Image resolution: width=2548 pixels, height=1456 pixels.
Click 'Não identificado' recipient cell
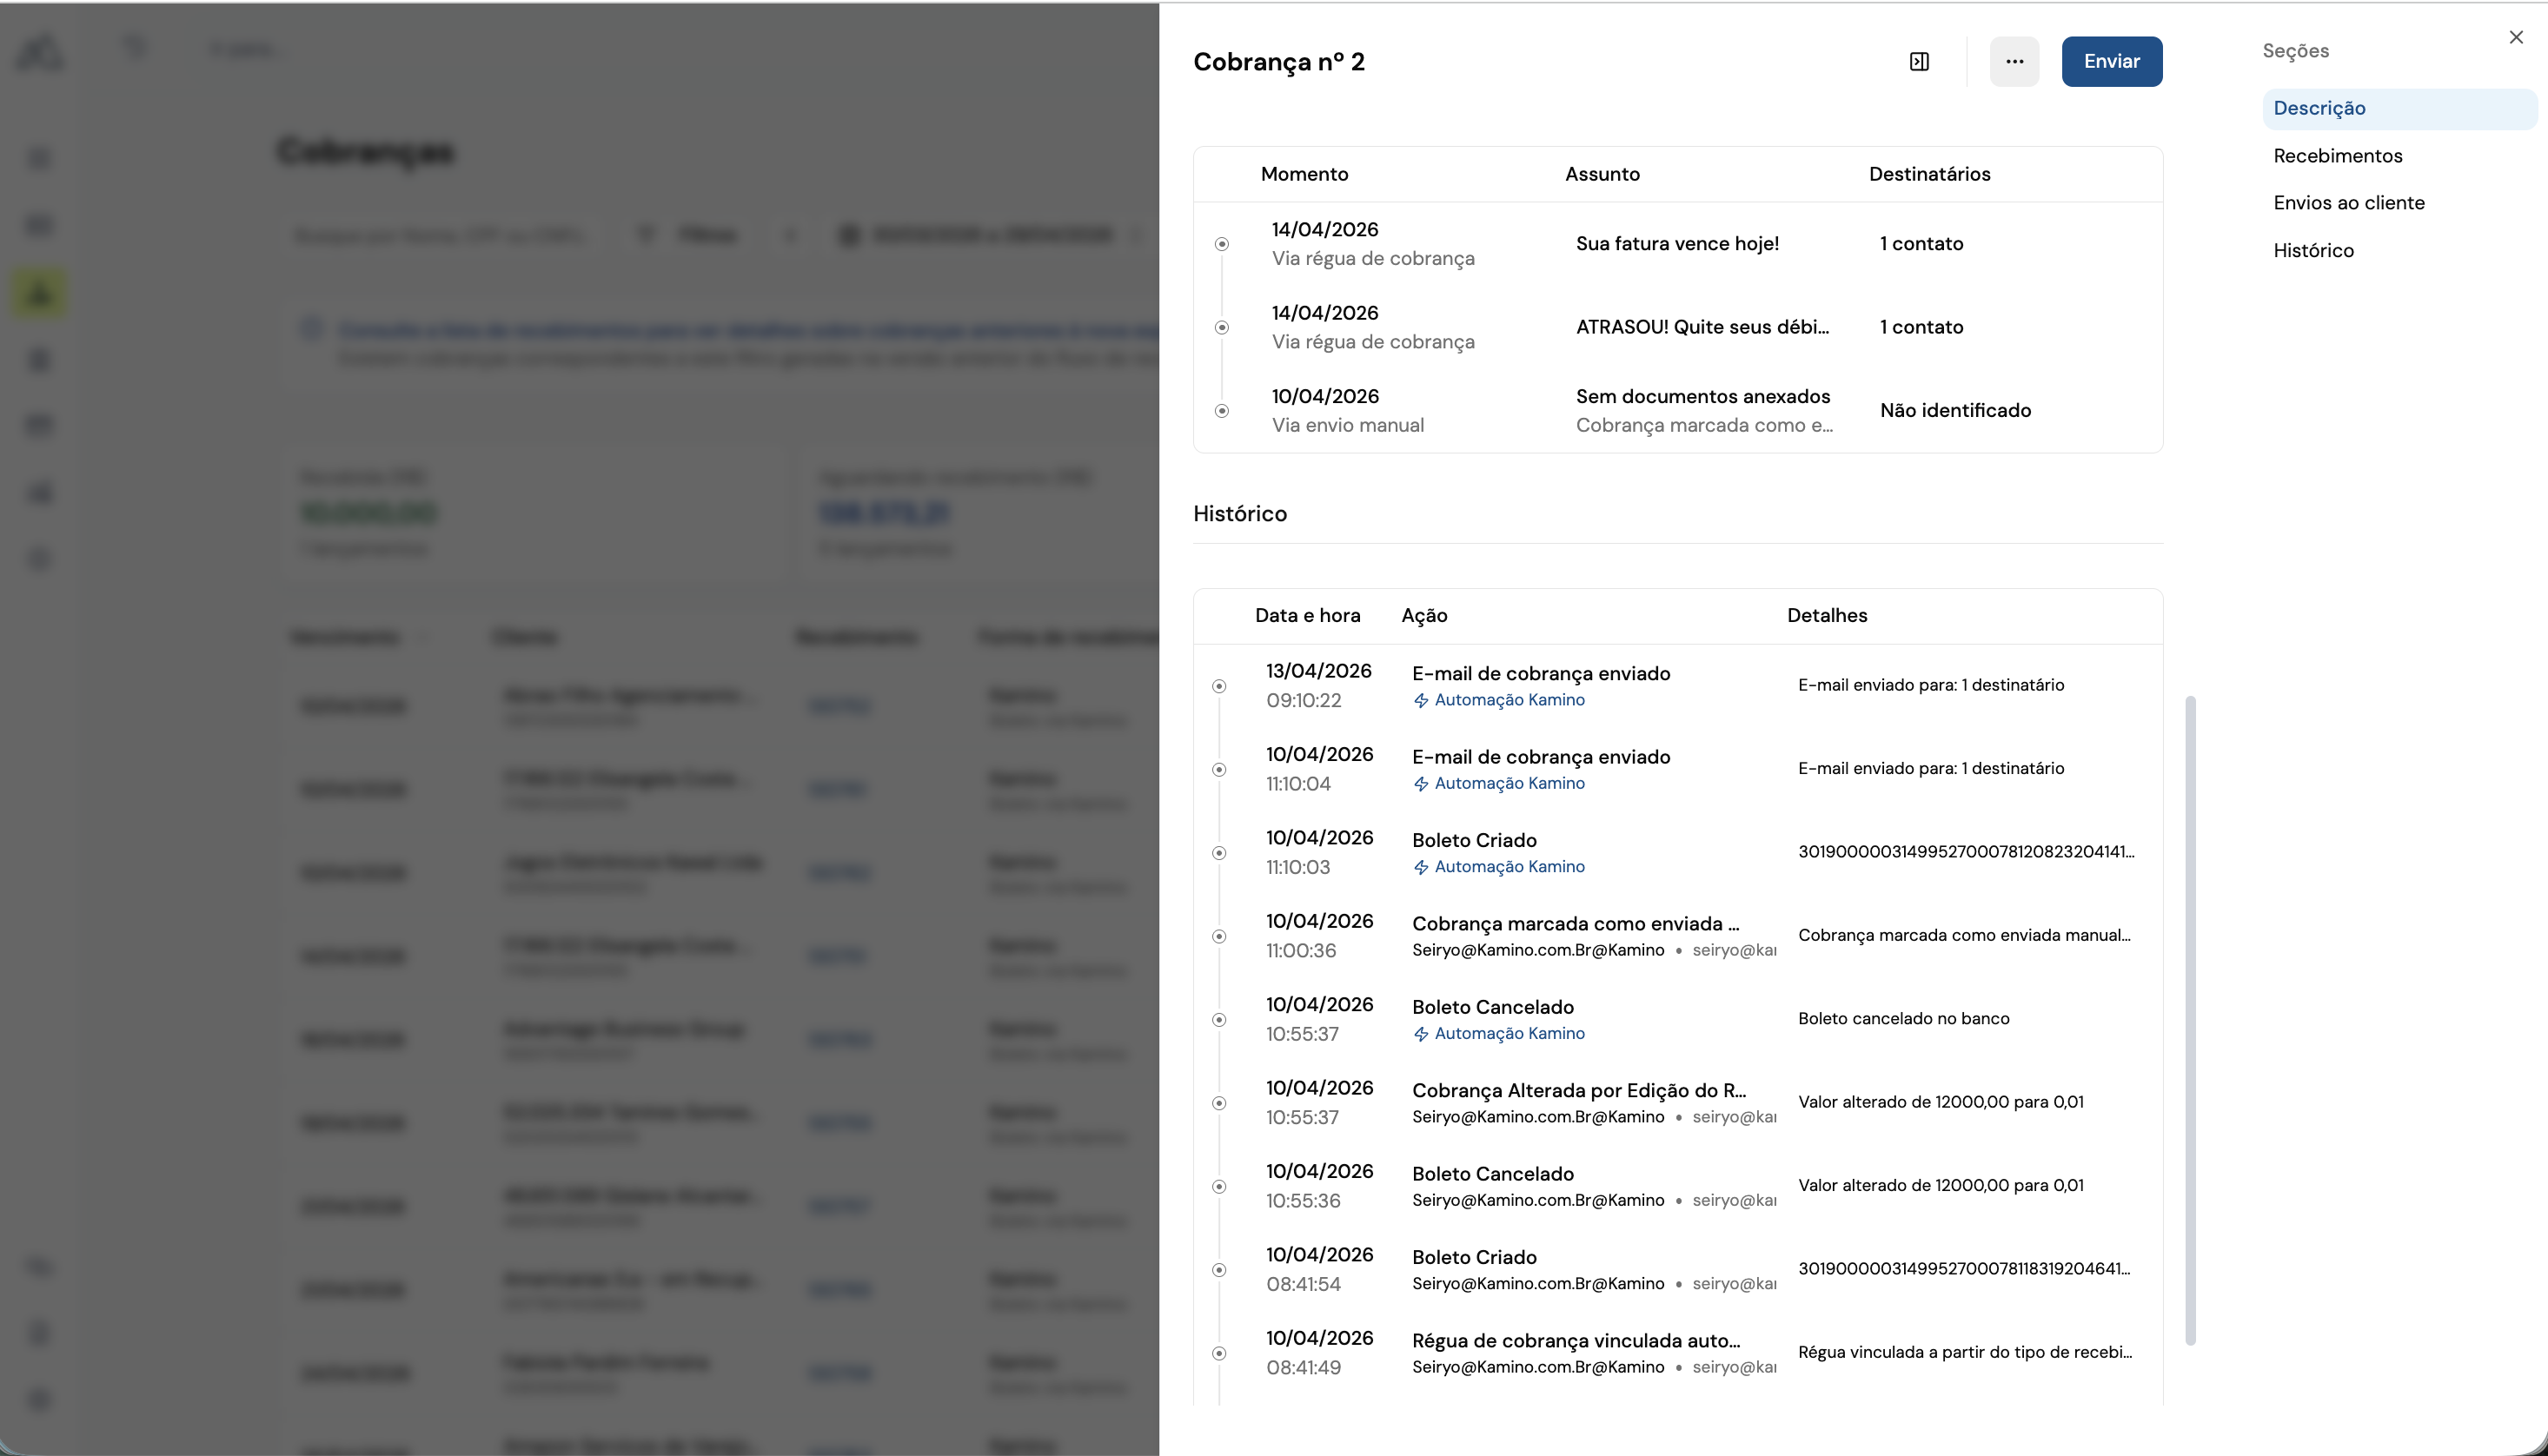(1955, 410)
